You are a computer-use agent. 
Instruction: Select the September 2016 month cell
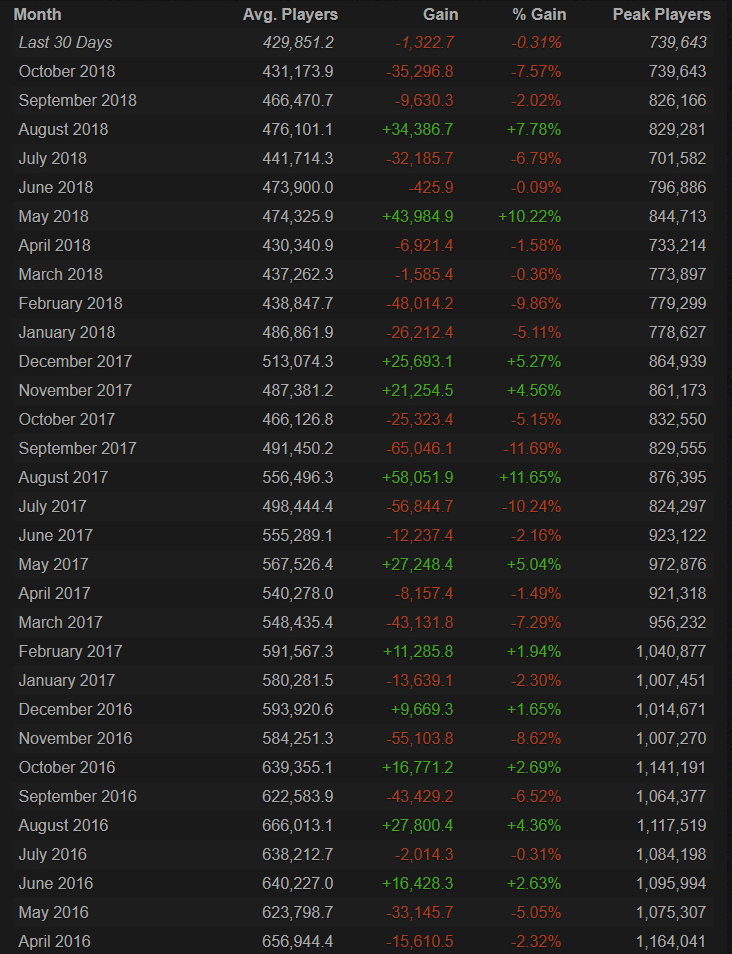pos(78,796)
